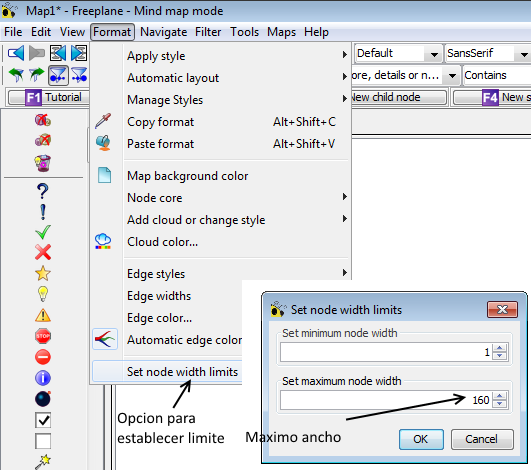Add the red STOP sign icon
531x470 pixels.
coord(43,336)
